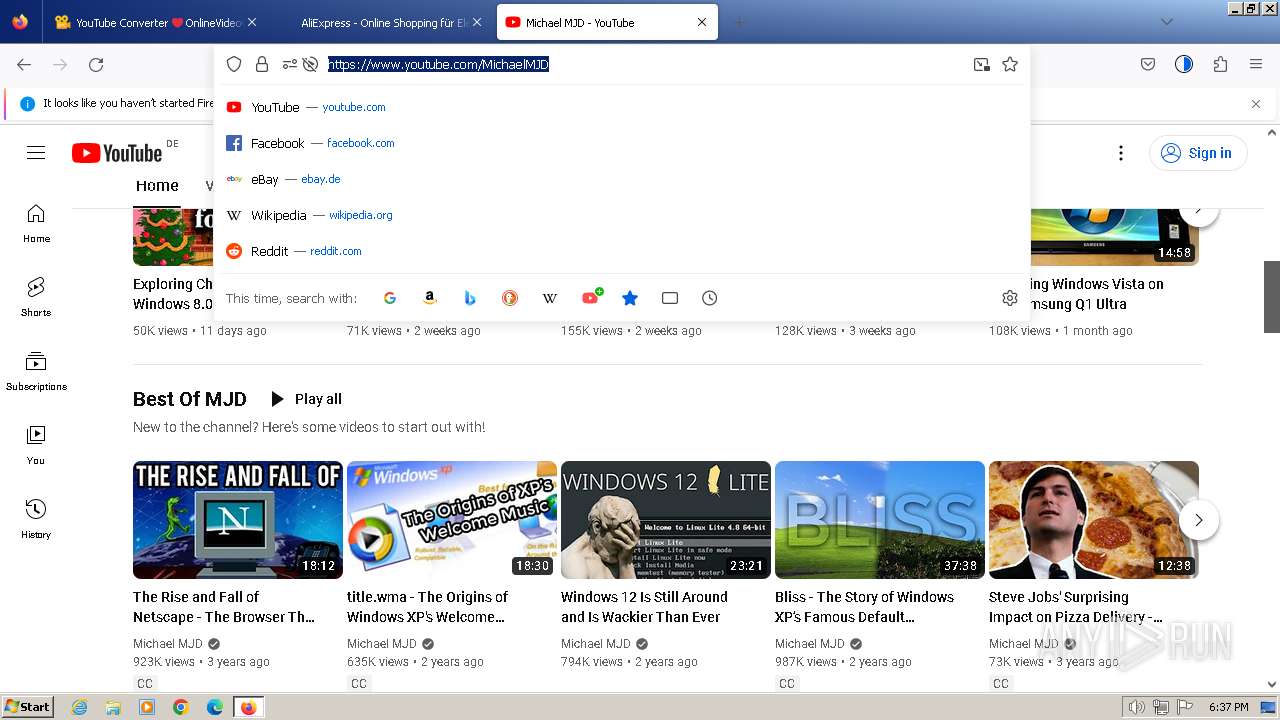Click the browser Back arrow
This screenshot has height=720, width=1280.
(24, 64)
